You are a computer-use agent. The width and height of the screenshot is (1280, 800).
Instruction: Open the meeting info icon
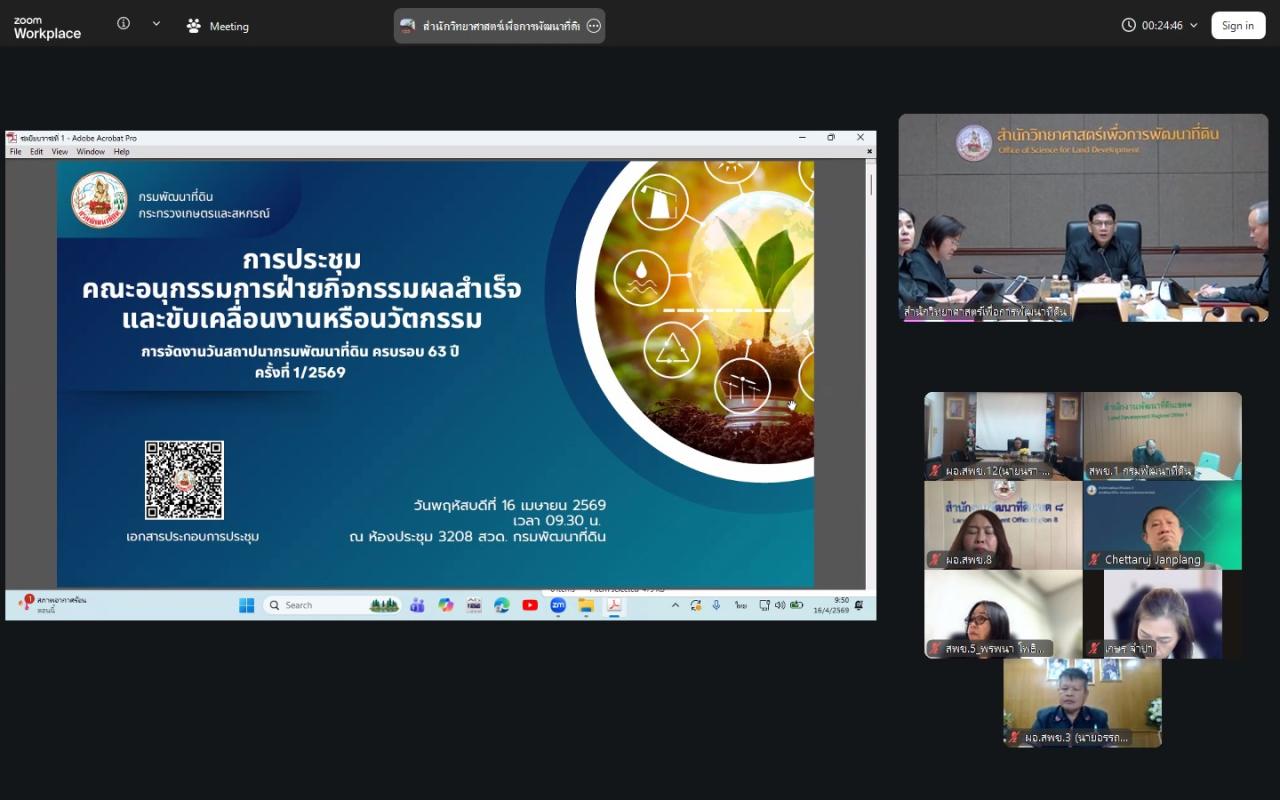coord(123,24)
